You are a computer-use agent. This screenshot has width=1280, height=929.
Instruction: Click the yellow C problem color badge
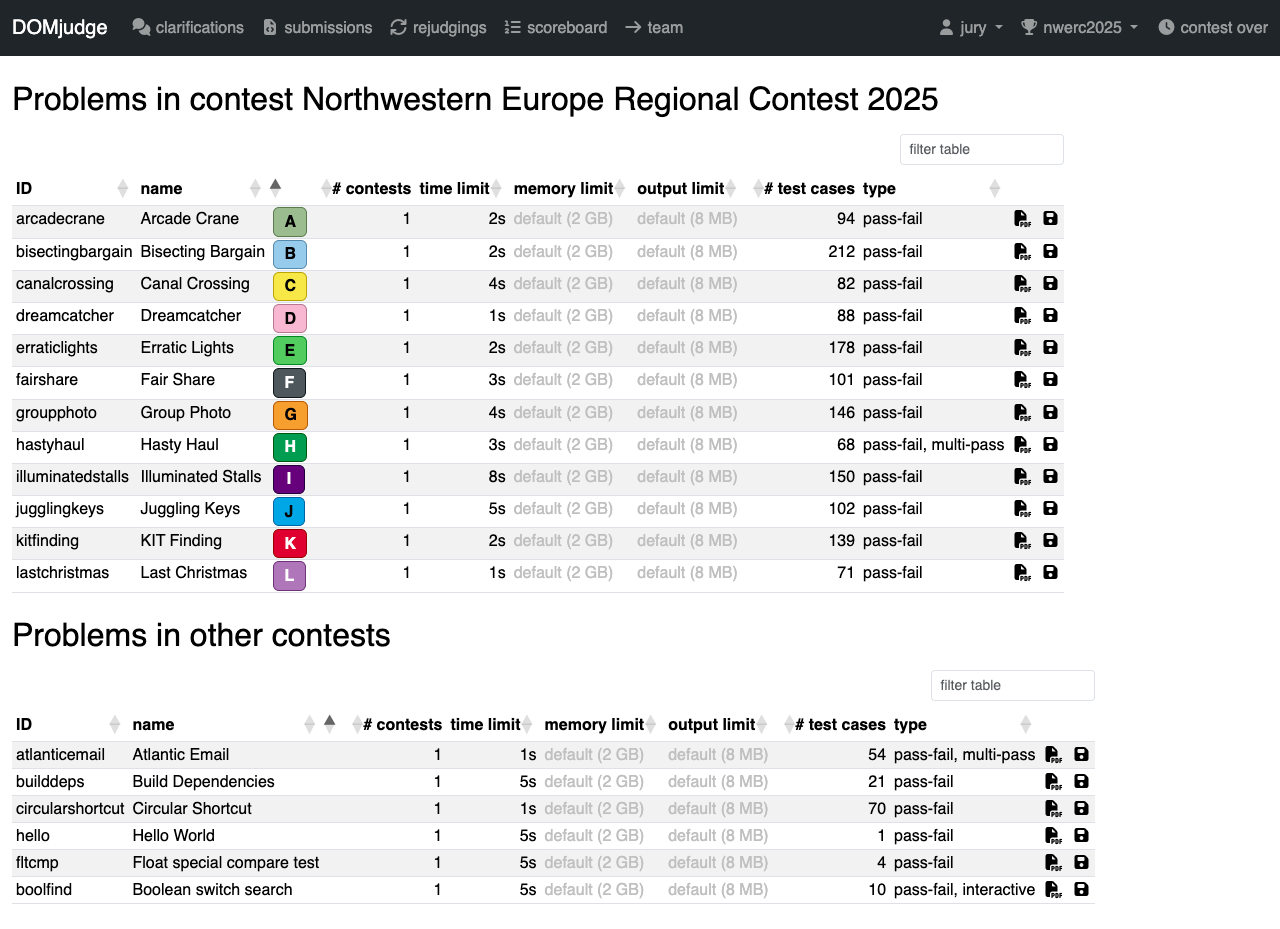[290, 286]
